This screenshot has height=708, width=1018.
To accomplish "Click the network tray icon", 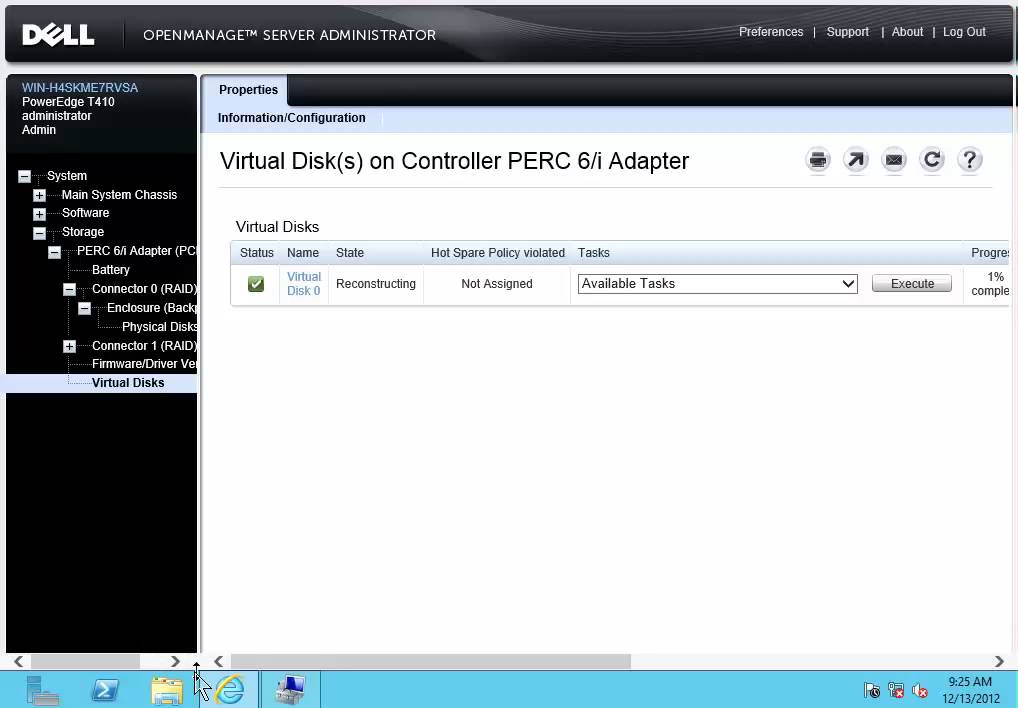I will coord(896,690).
